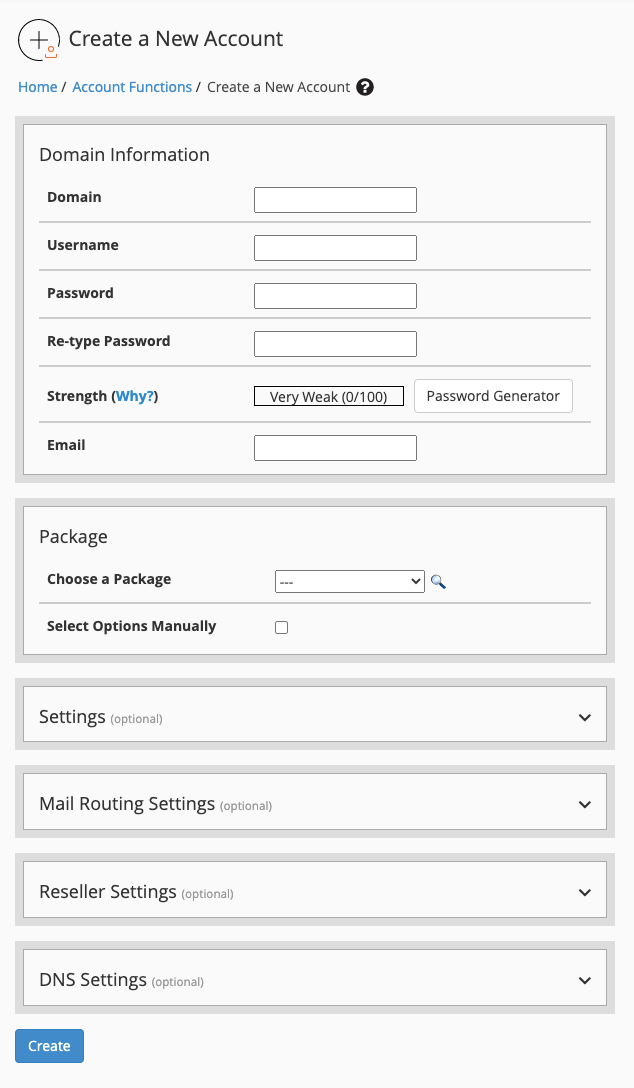Open Account Functions breadcrumb link
Screen dimensions: 634x1088
[x=132, y=87]
